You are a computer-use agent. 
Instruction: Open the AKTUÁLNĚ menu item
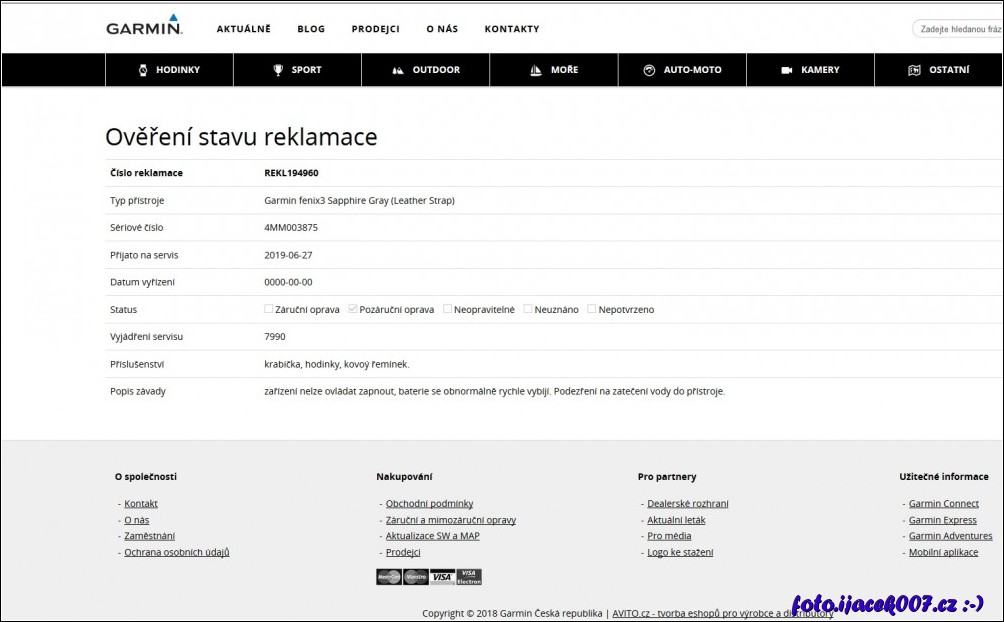coord(243,29)
